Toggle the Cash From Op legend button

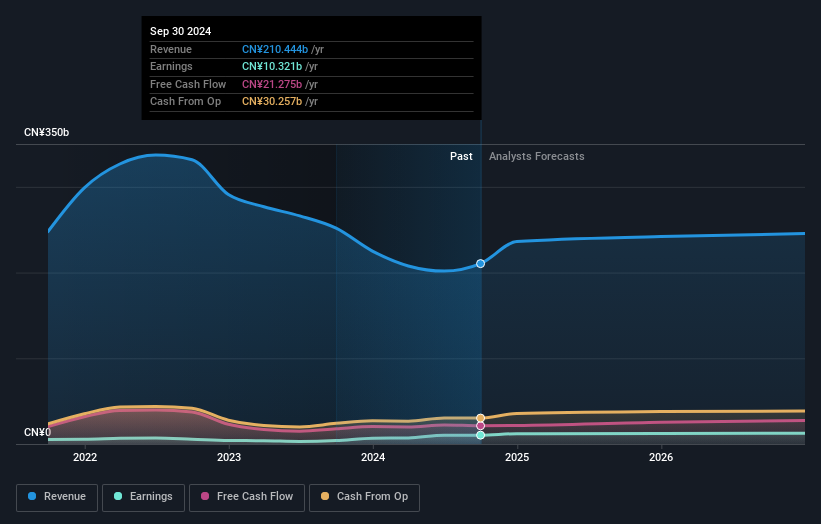364,497
